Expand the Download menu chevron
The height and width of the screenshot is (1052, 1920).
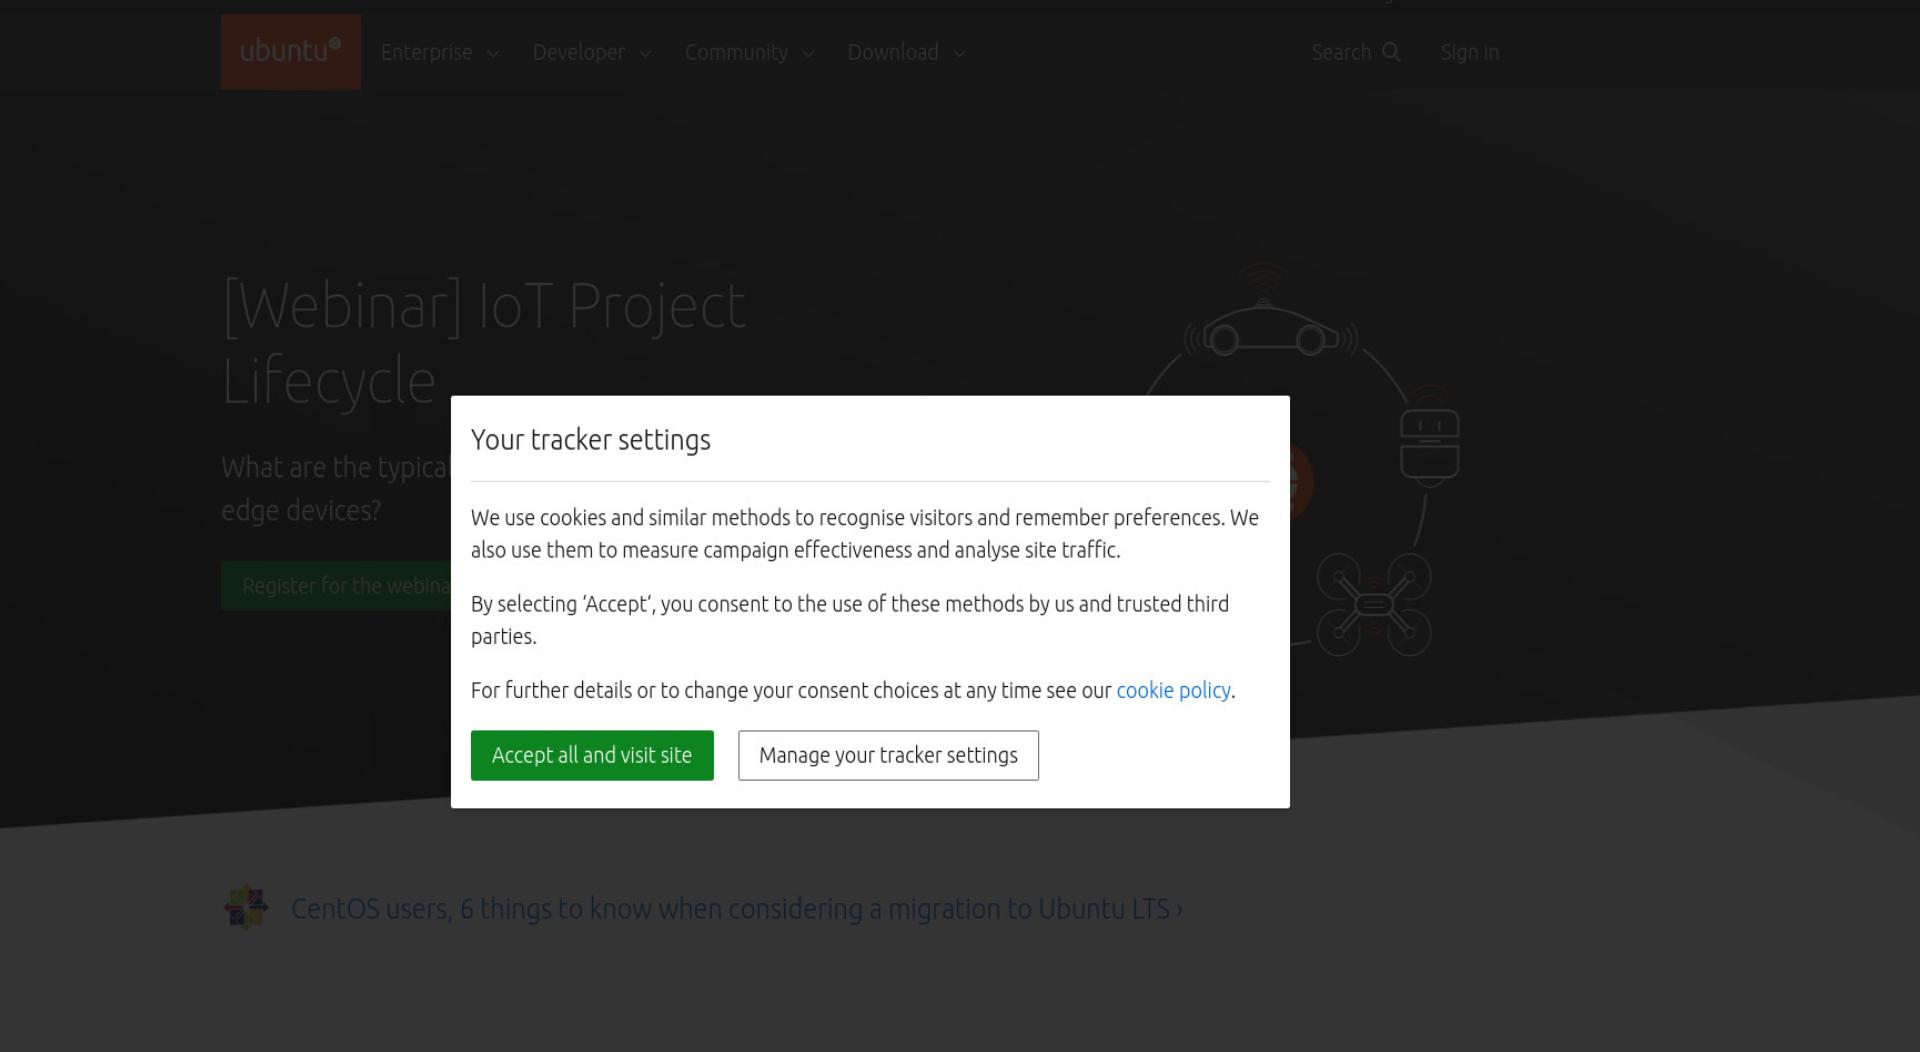[x=959, y=54]
